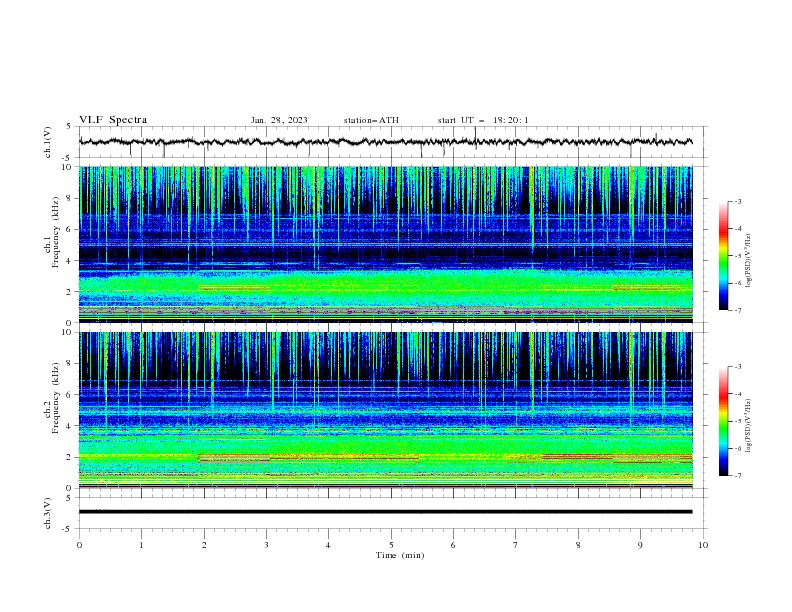Click the upper color bar log(PSD) label
This screenshot has height=612, width=792.
(749, 261)
